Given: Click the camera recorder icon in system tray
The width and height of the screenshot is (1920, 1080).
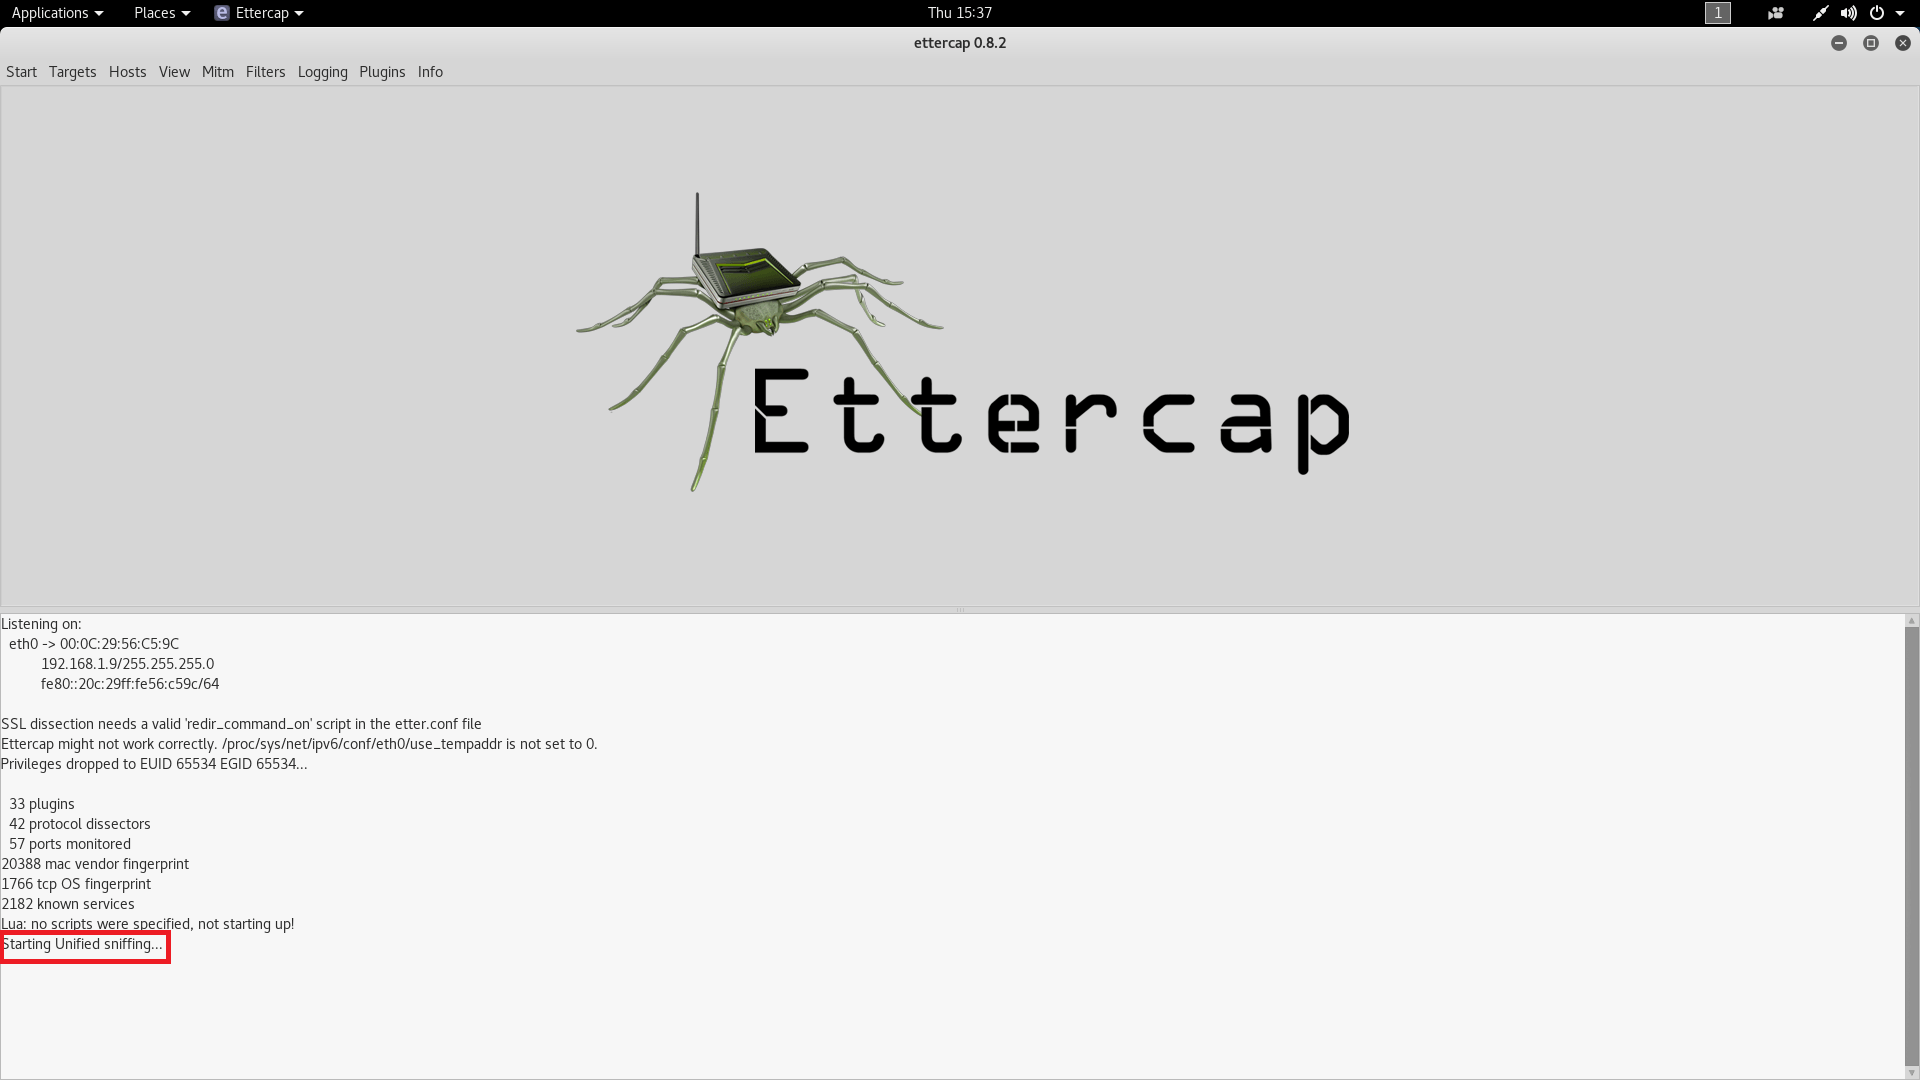Looking at the screenshot, I should click(1775, 13).
